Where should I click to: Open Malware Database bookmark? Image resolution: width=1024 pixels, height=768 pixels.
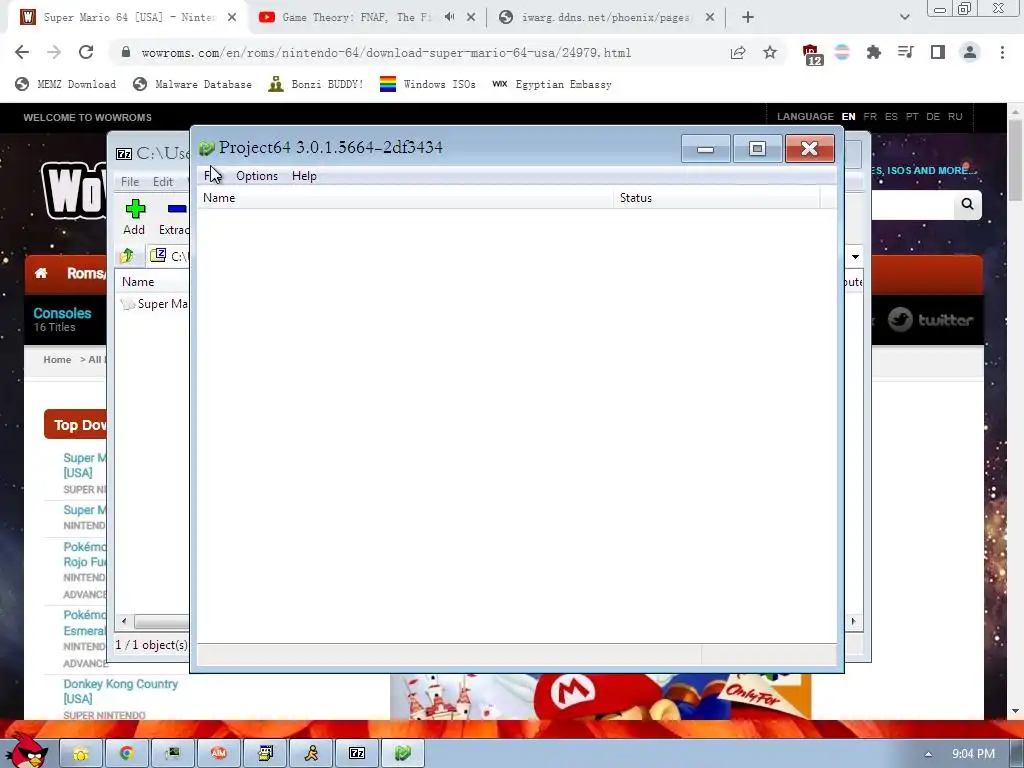(192, 84)
